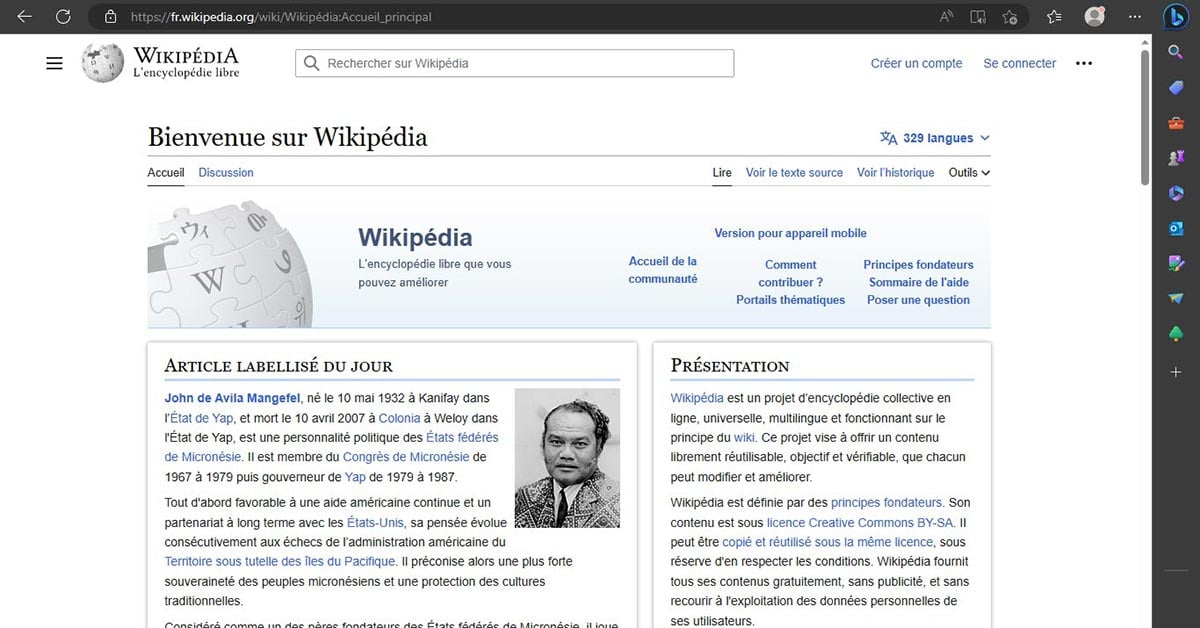
Task: Open the sidebar Search panel
Action: point(1176,51)
